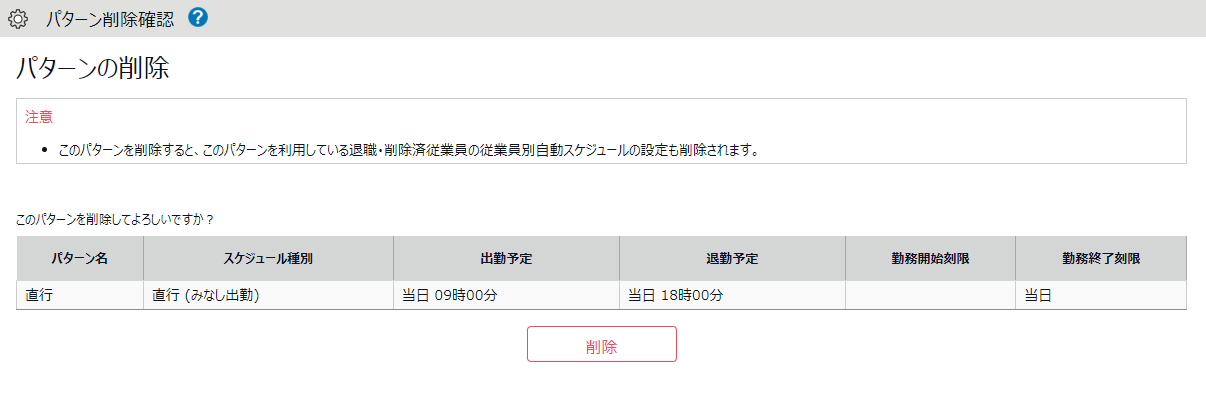Click the 勤務開始刻限 column header
The width and height of the screenshot is (1206, 397).
[x=931, y=258]
